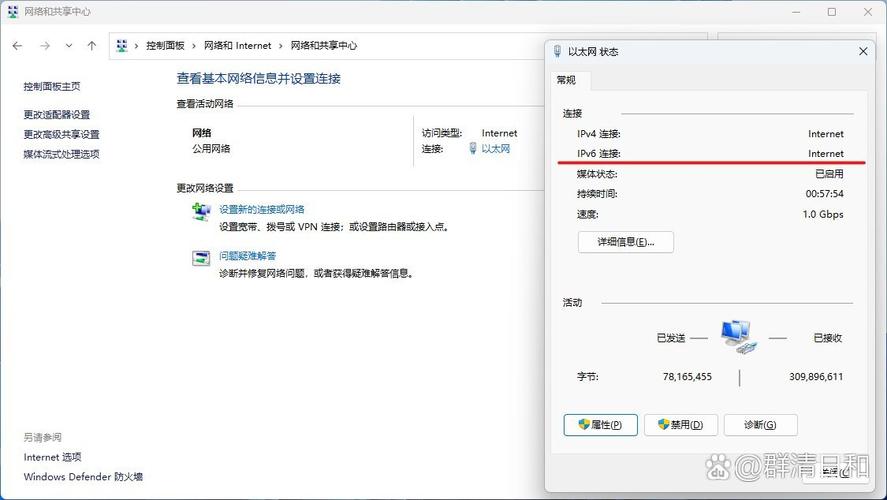Click the 媒体状态 value 已启用
The image size is (887, 500).
tap(829, 174)
